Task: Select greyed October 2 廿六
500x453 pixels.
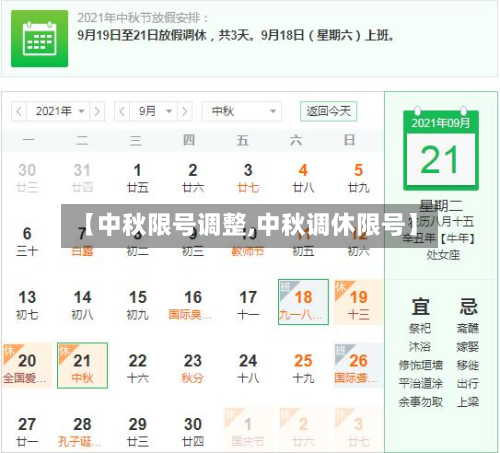Action: pos(303,430)
